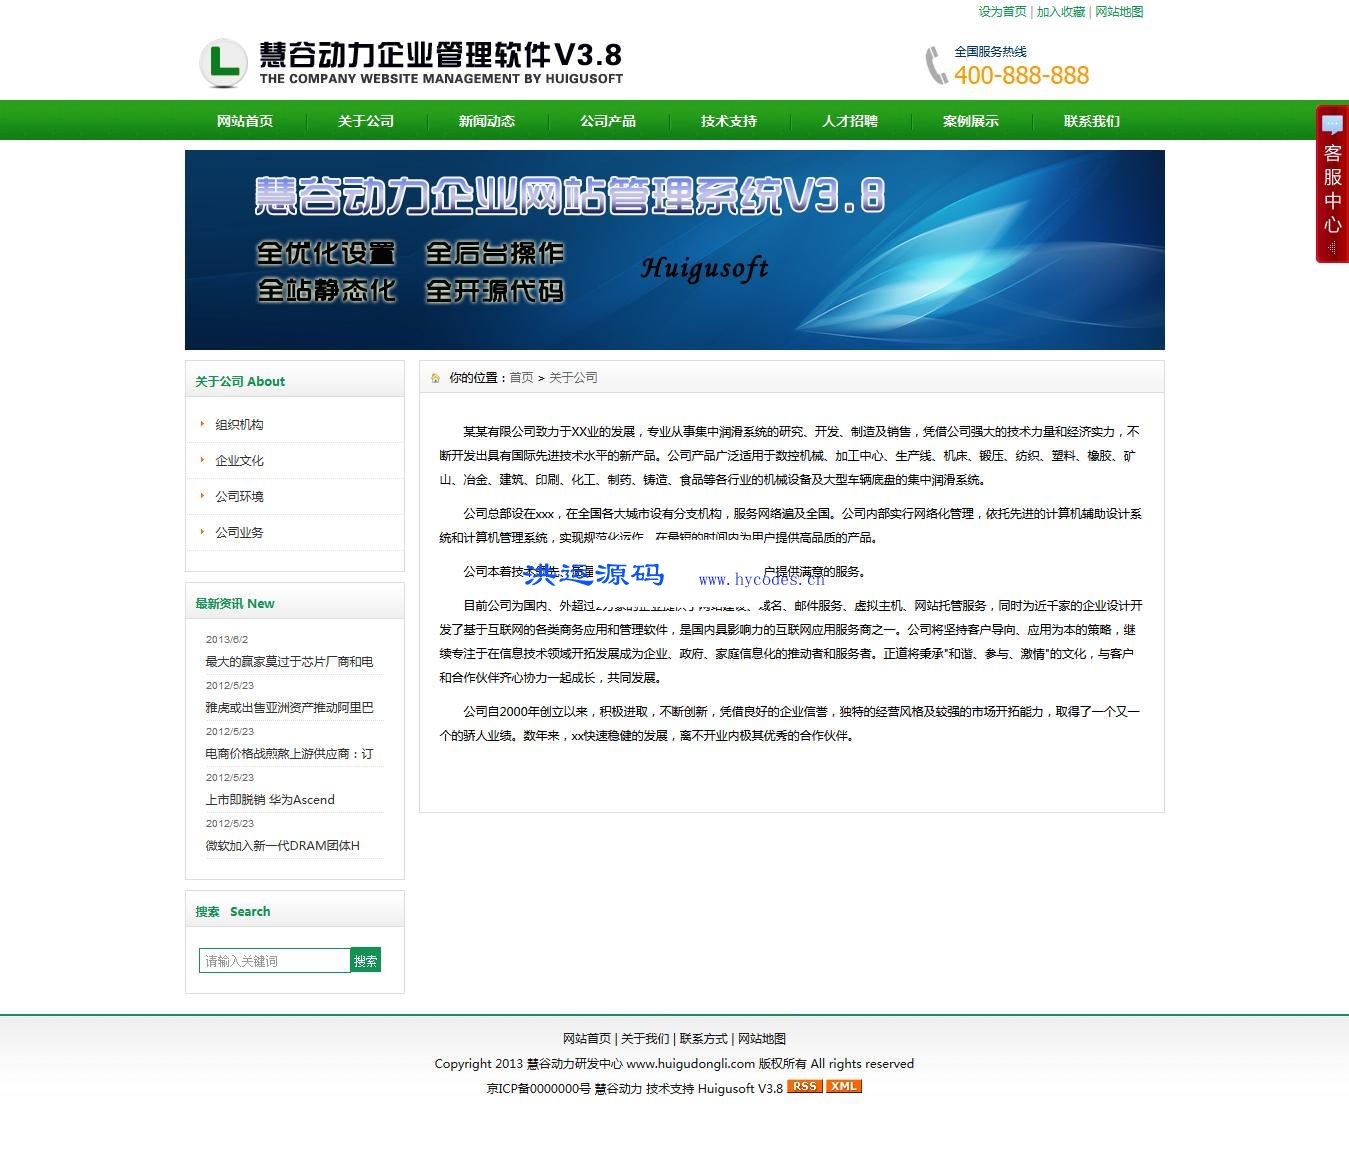Open the 客服中心 chat bubble icon
This screenshot has width=1349, height=1151.
pyautogui.click(x=1332, y=125)
